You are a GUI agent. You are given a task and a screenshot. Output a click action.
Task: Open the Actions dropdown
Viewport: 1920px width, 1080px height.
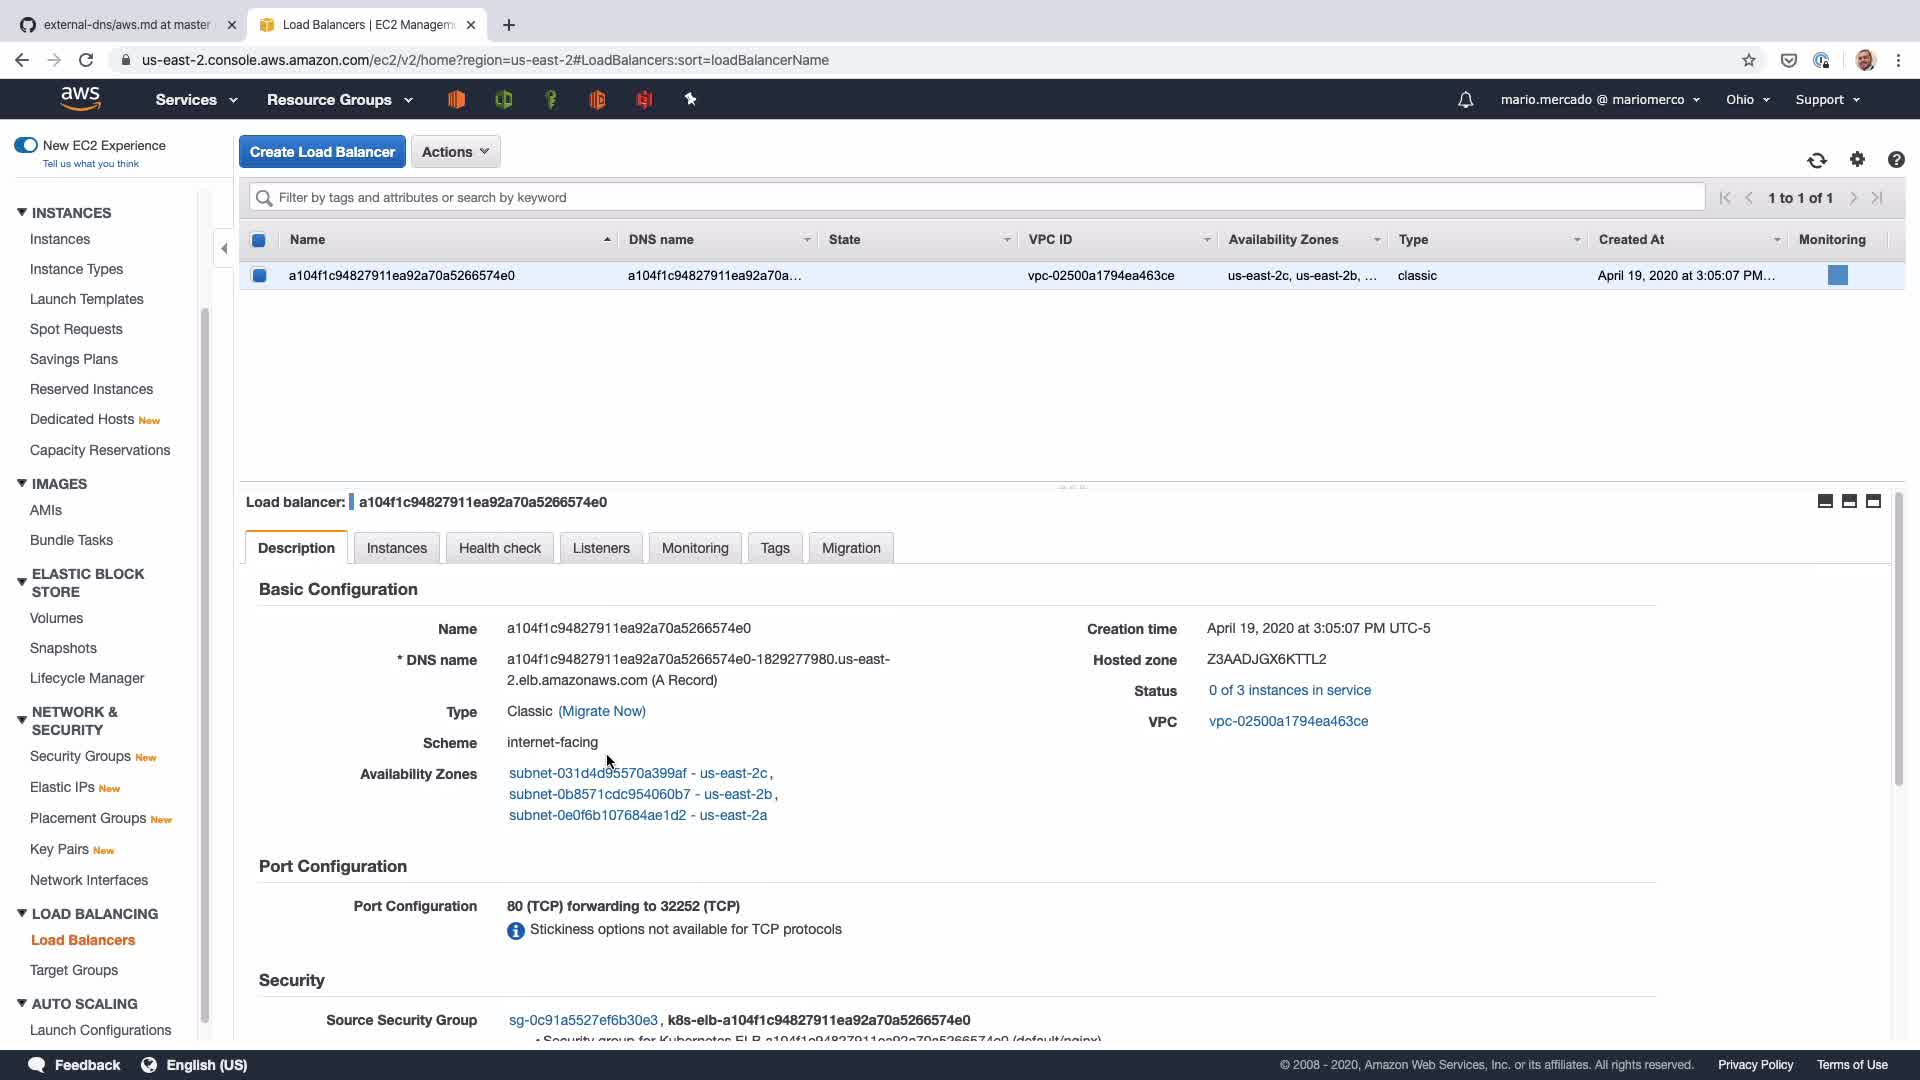[455, 152]
